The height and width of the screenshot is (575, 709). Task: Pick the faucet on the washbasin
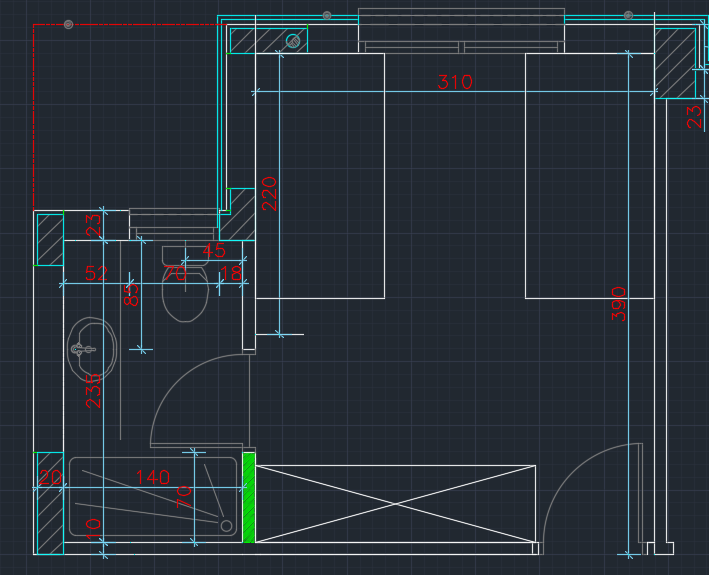point(83,349)
